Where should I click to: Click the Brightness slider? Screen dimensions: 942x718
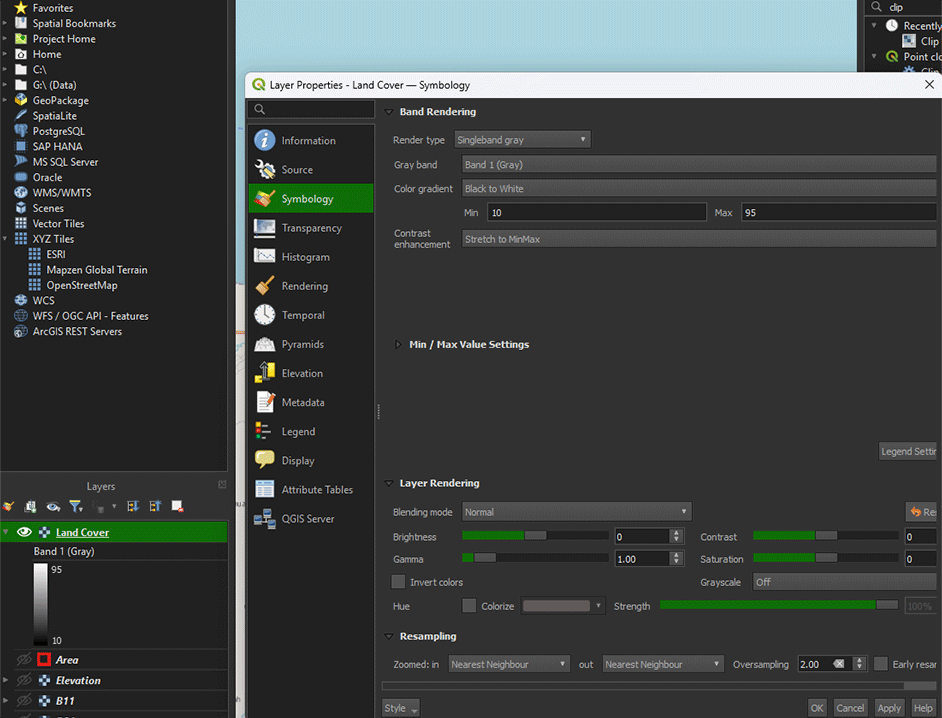[535, 536]
